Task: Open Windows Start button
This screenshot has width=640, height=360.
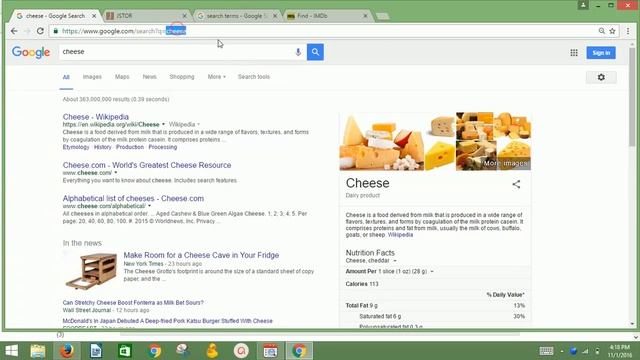Action: click(11, 351)
